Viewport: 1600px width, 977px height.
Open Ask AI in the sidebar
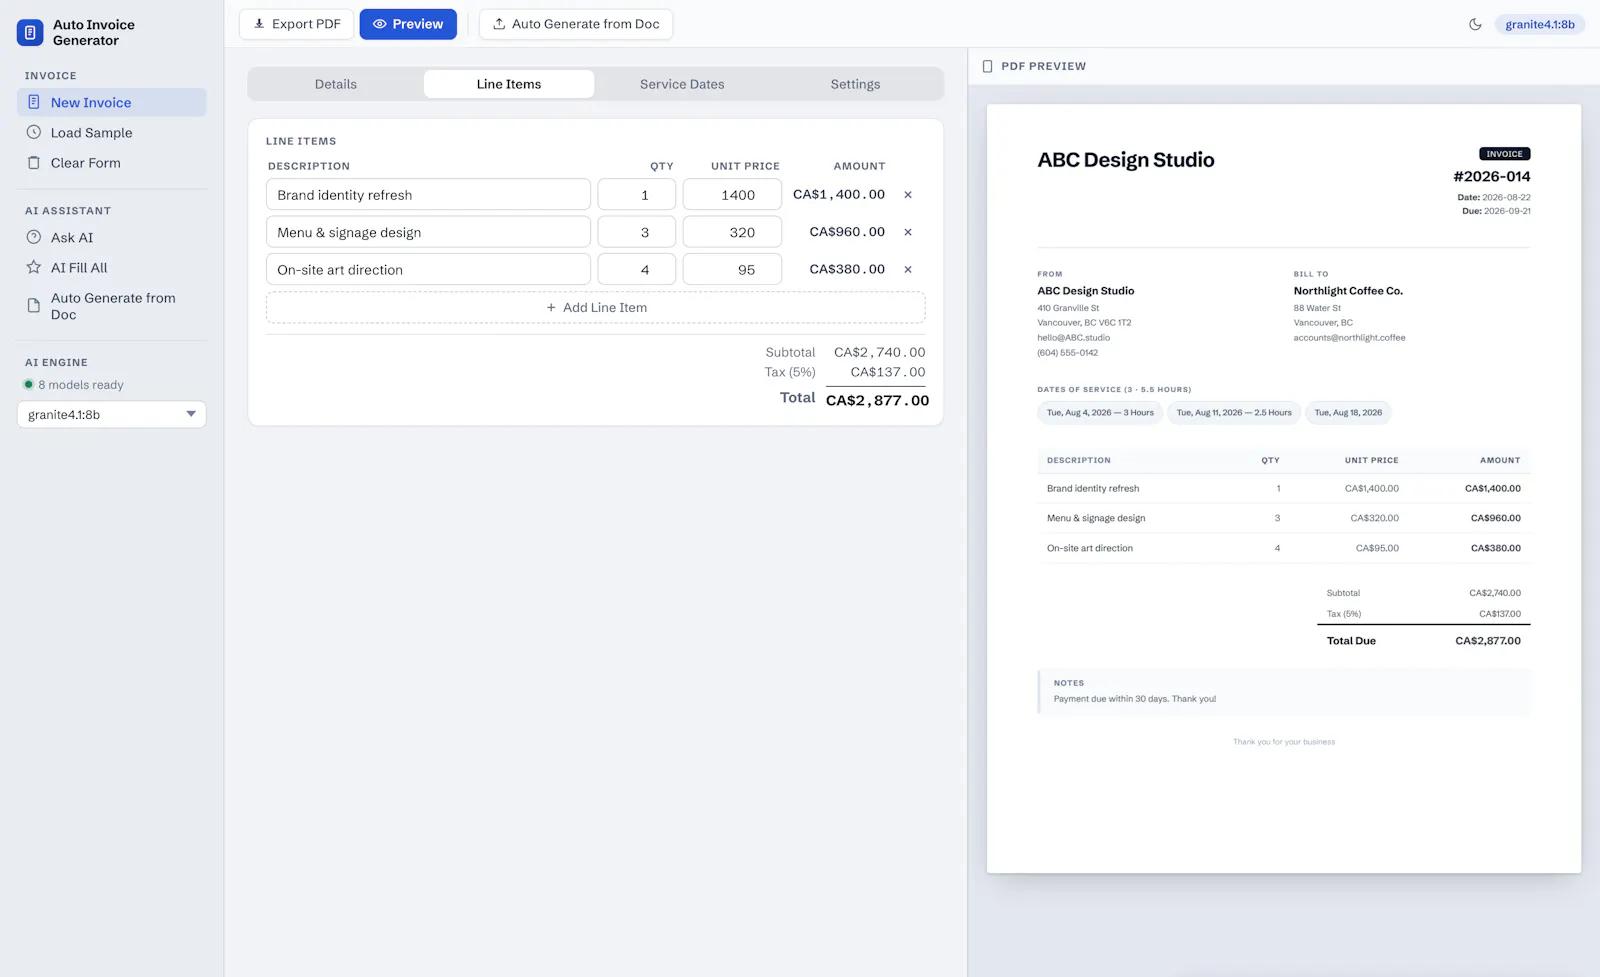pos(112,237)
